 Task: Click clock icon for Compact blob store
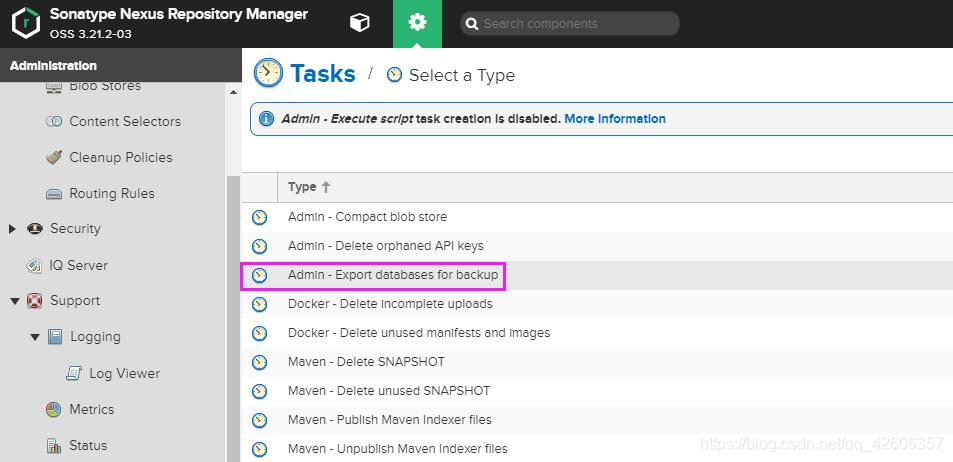click(260, 217)
